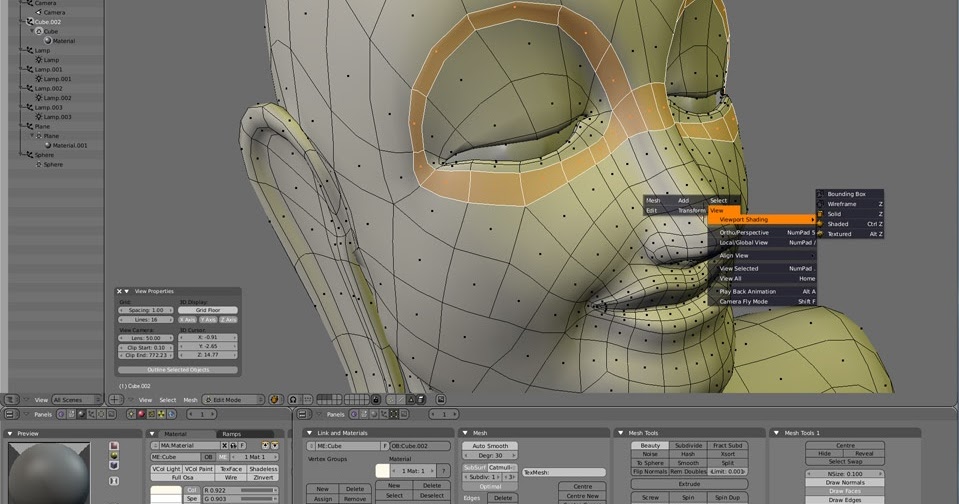Open the outliner window type selector
Viewport: 959px width, 504px height.
click(x=10, y=399)
